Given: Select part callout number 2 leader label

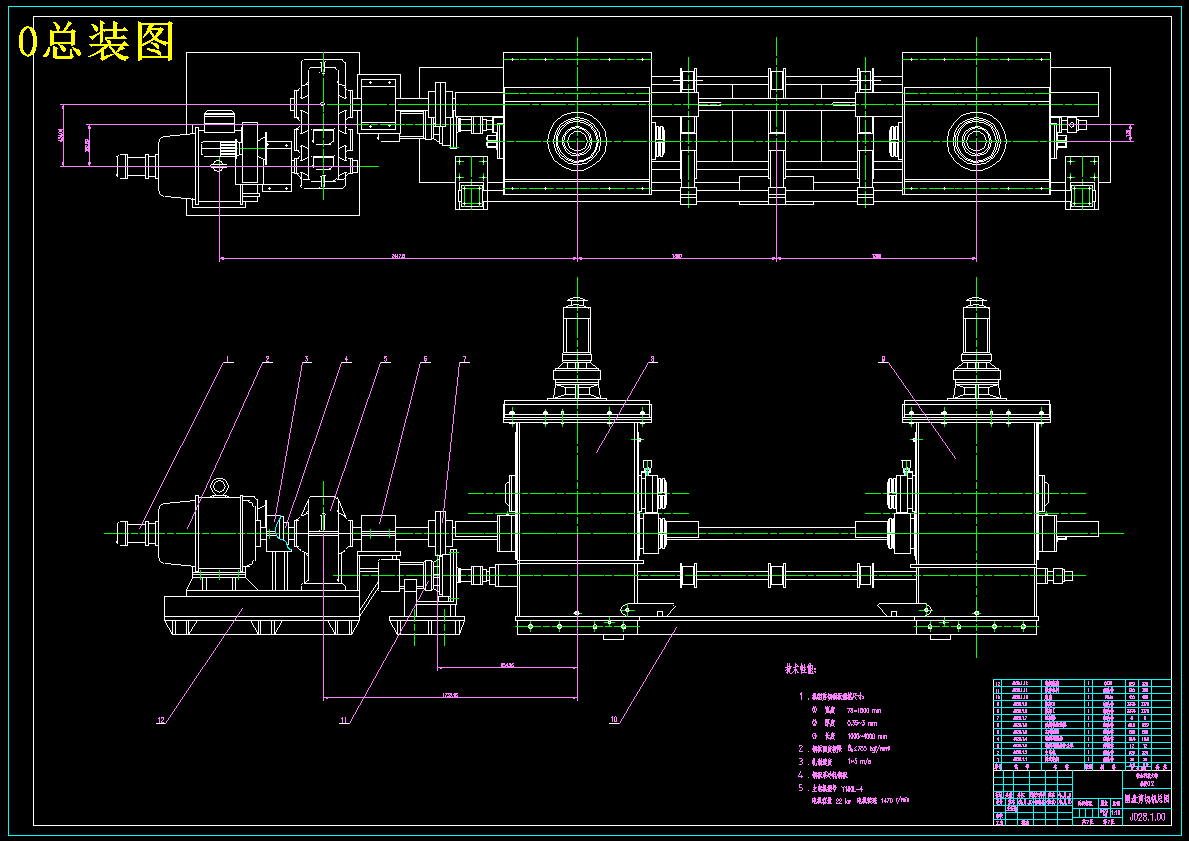Looking at the screenshot, I should 267,359.
